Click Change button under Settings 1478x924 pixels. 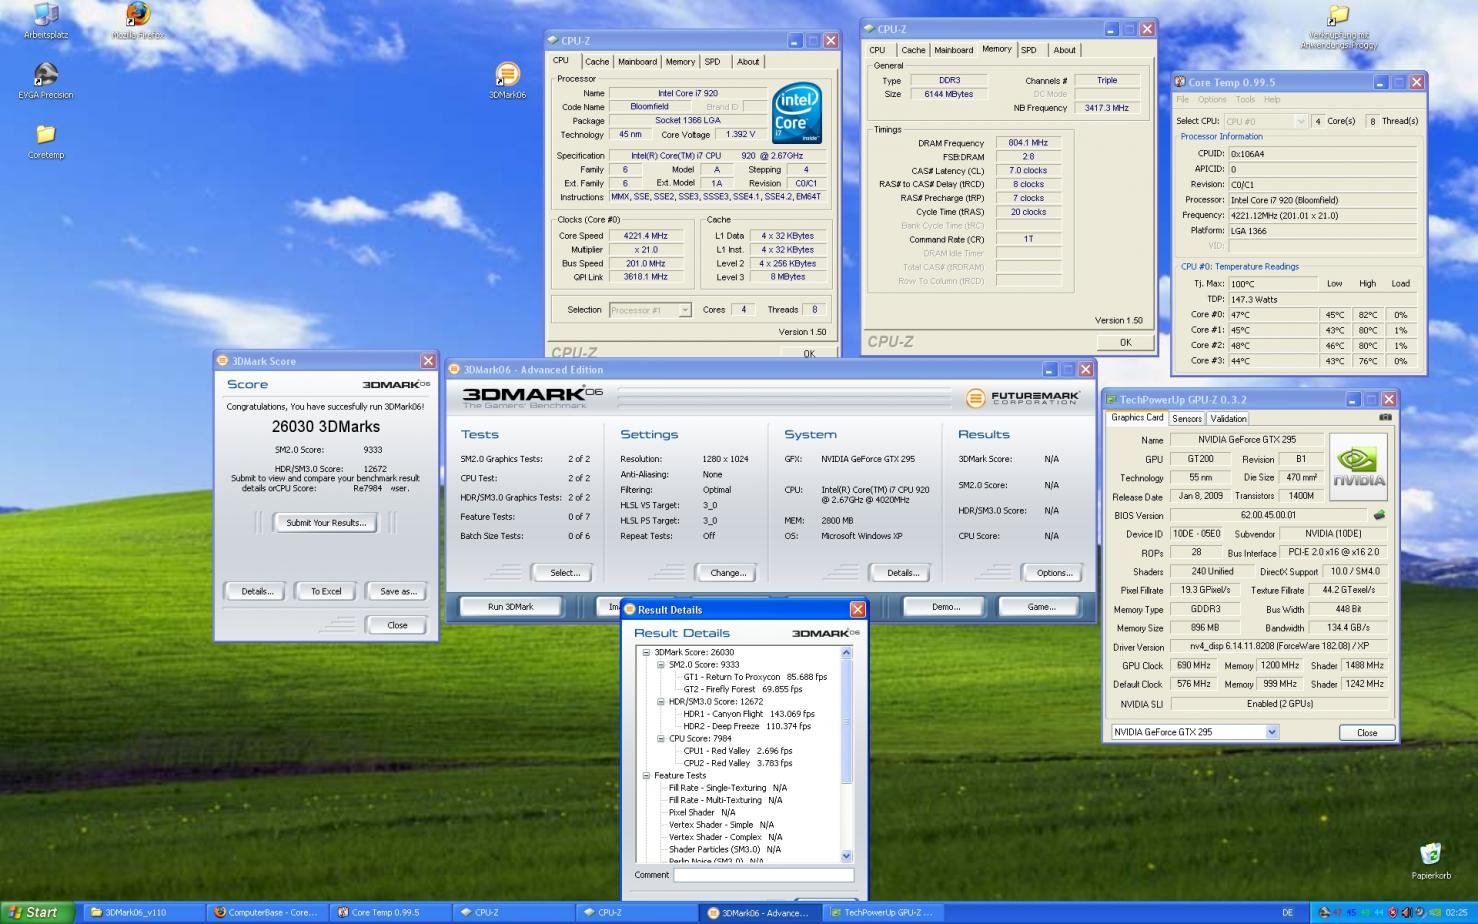tap(727, 573)
